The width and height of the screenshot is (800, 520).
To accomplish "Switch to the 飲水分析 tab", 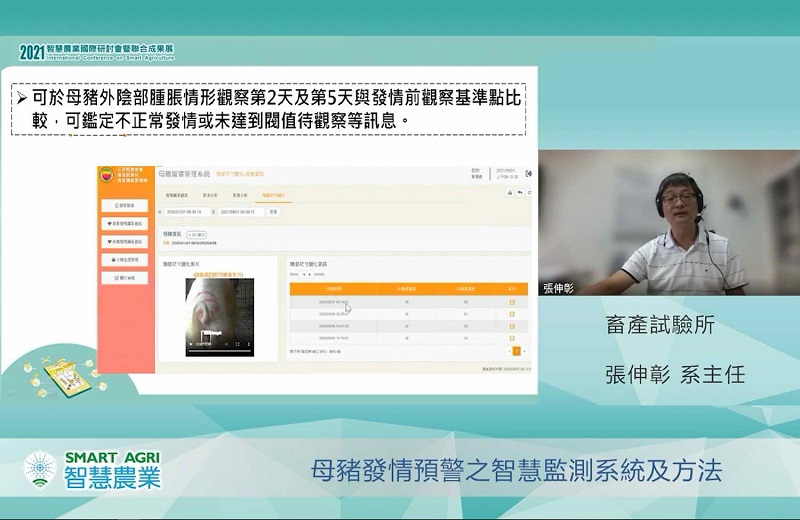I will pyautogui.click(x=210, y=195).
